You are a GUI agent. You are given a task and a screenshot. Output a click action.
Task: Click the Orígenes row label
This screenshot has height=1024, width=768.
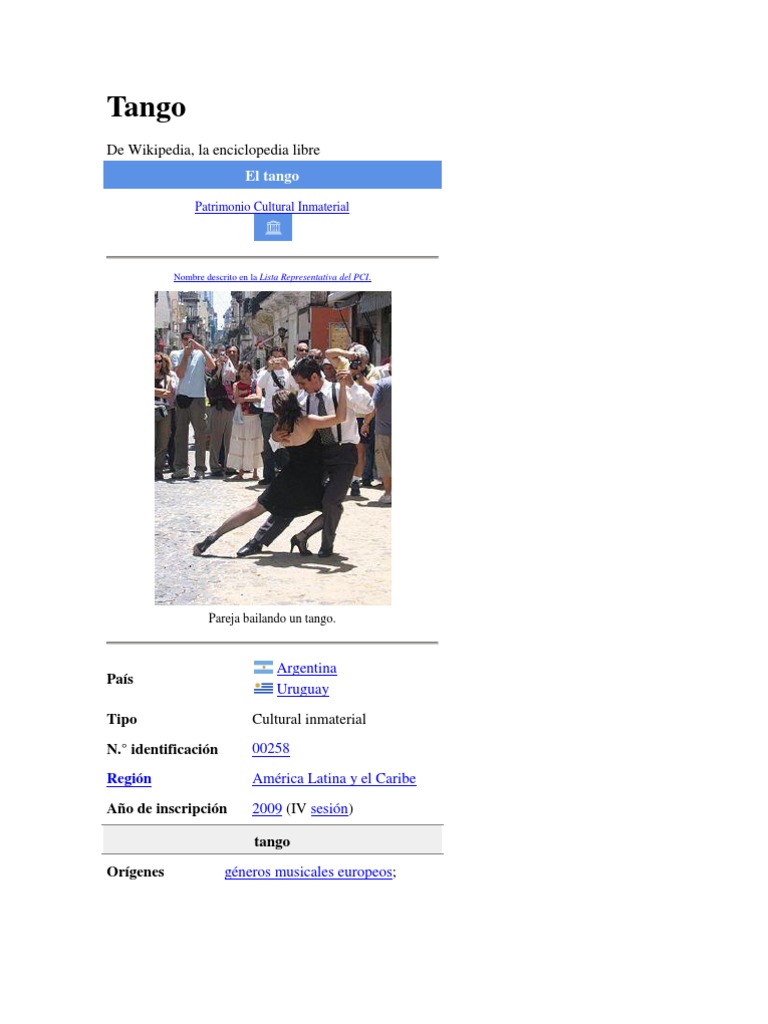click(x=135, y=872)
